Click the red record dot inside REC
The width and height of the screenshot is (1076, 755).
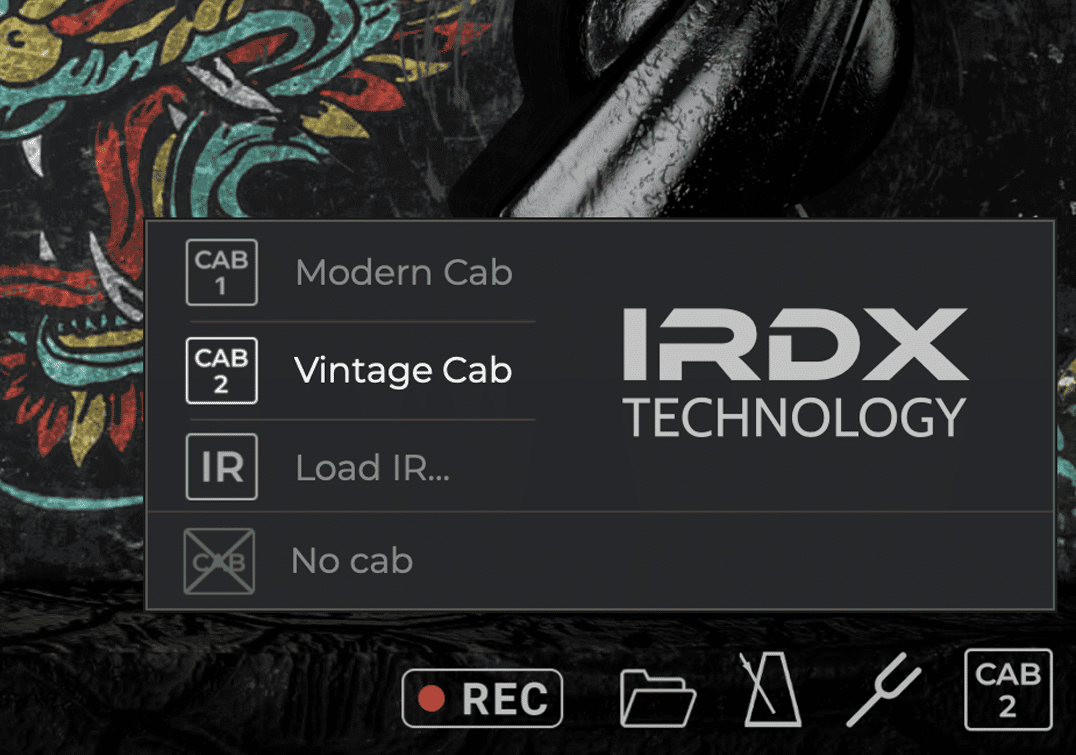click(x=430, y=697)
